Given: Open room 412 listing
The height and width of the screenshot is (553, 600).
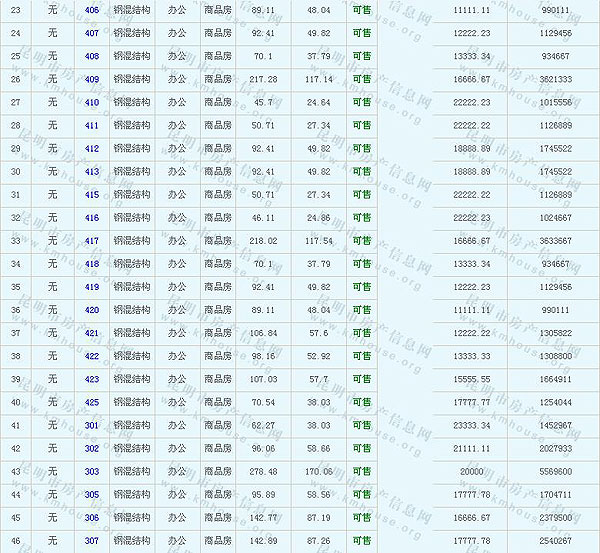Looking at the screenshot, I should tap(92, 148).
